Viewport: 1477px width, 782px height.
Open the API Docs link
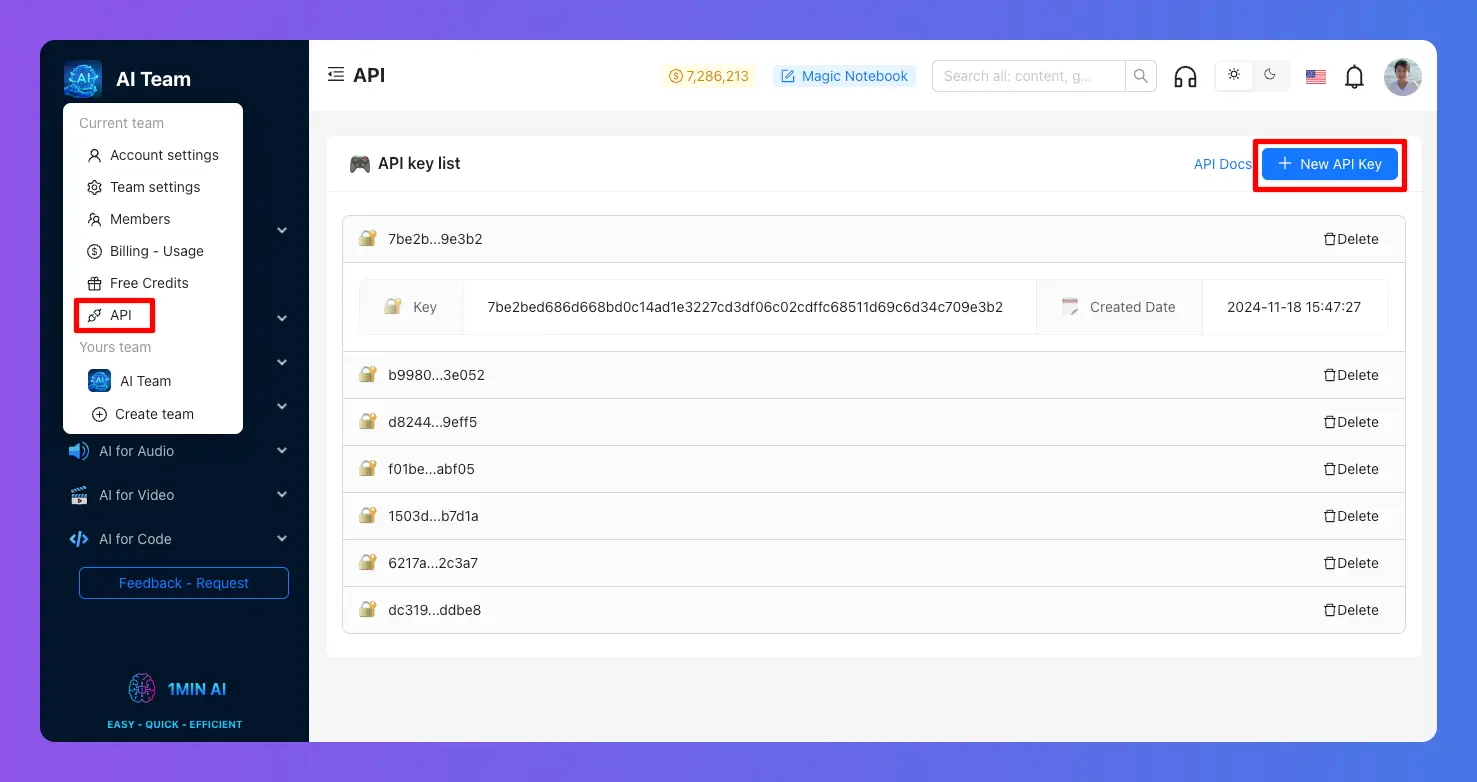click(x=1222, y=164)
